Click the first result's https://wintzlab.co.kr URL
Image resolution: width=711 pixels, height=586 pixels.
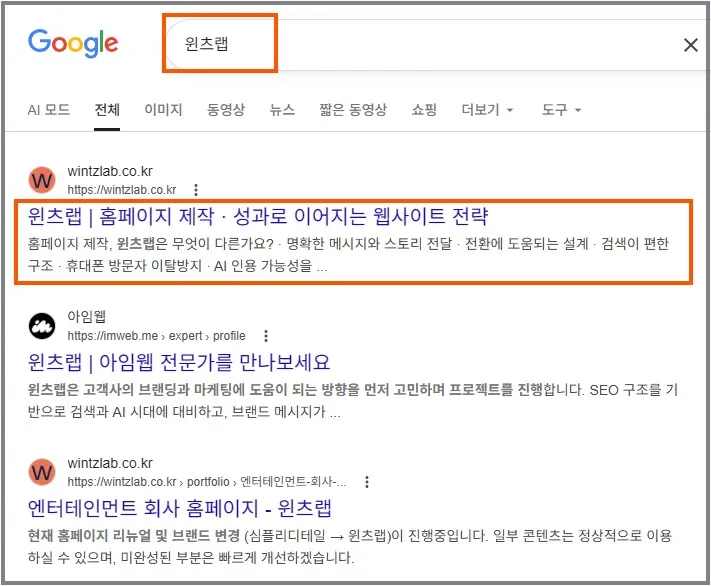click(122, 190)
